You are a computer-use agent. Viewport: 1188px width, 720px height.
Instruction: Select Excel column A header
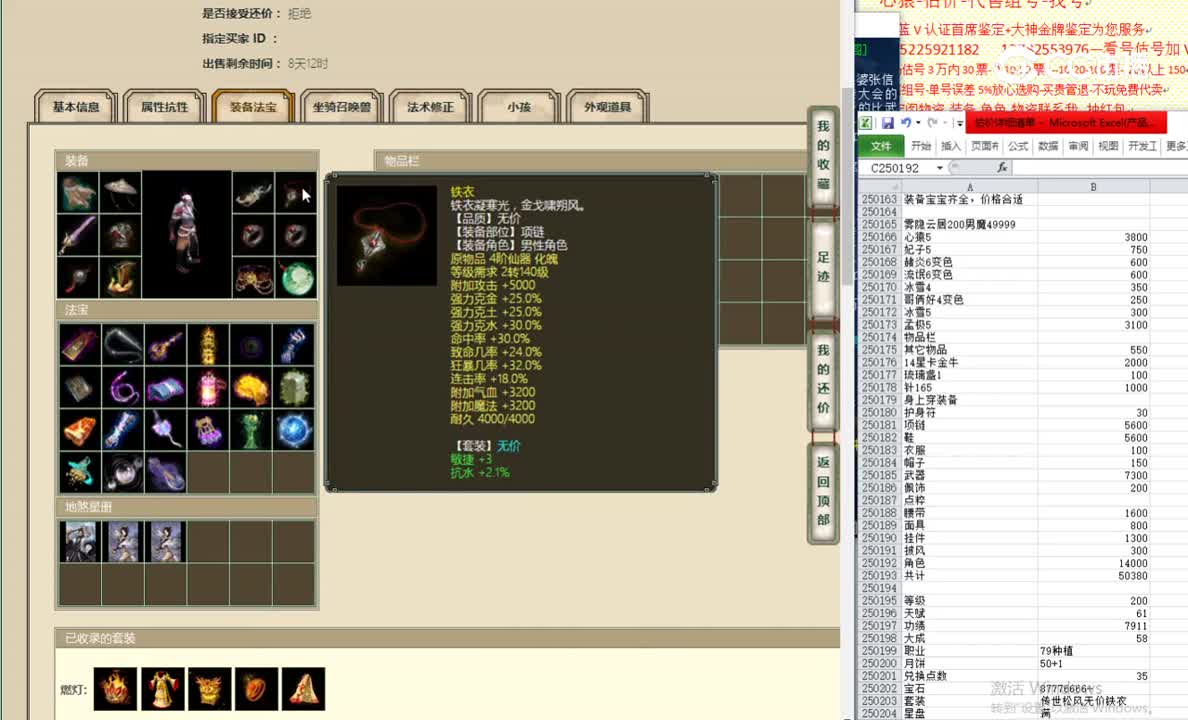969,186
